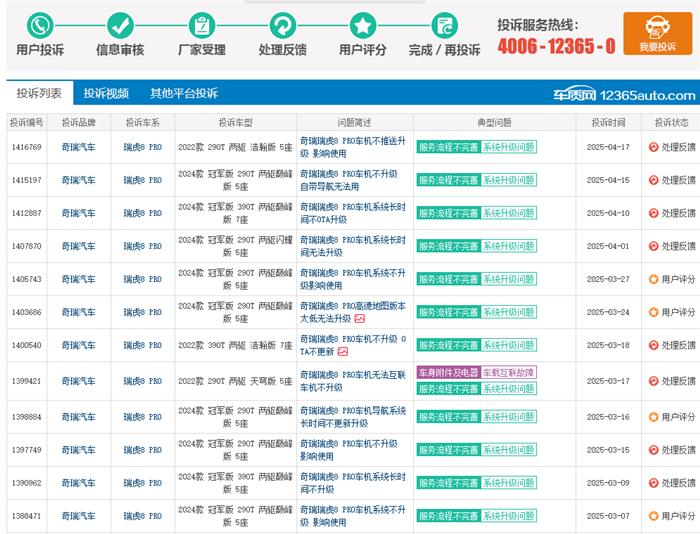Open complaint 奇瑞瑞虎8 PRO车机系统长时间不OTA升级
This screenshot has width=700, height=534.
click(353, 213)
